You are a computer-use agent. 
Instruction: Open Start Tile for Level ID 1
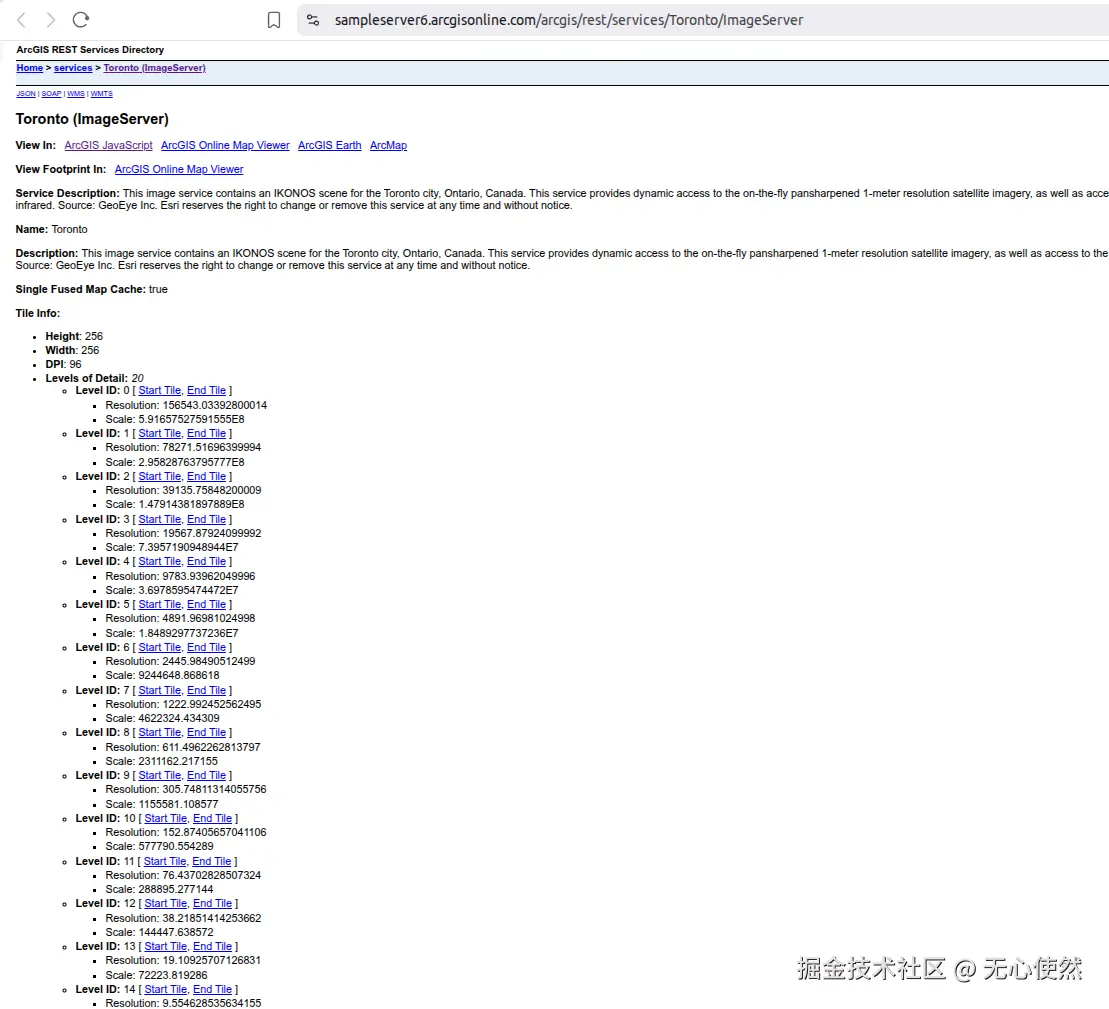point(160,433)
